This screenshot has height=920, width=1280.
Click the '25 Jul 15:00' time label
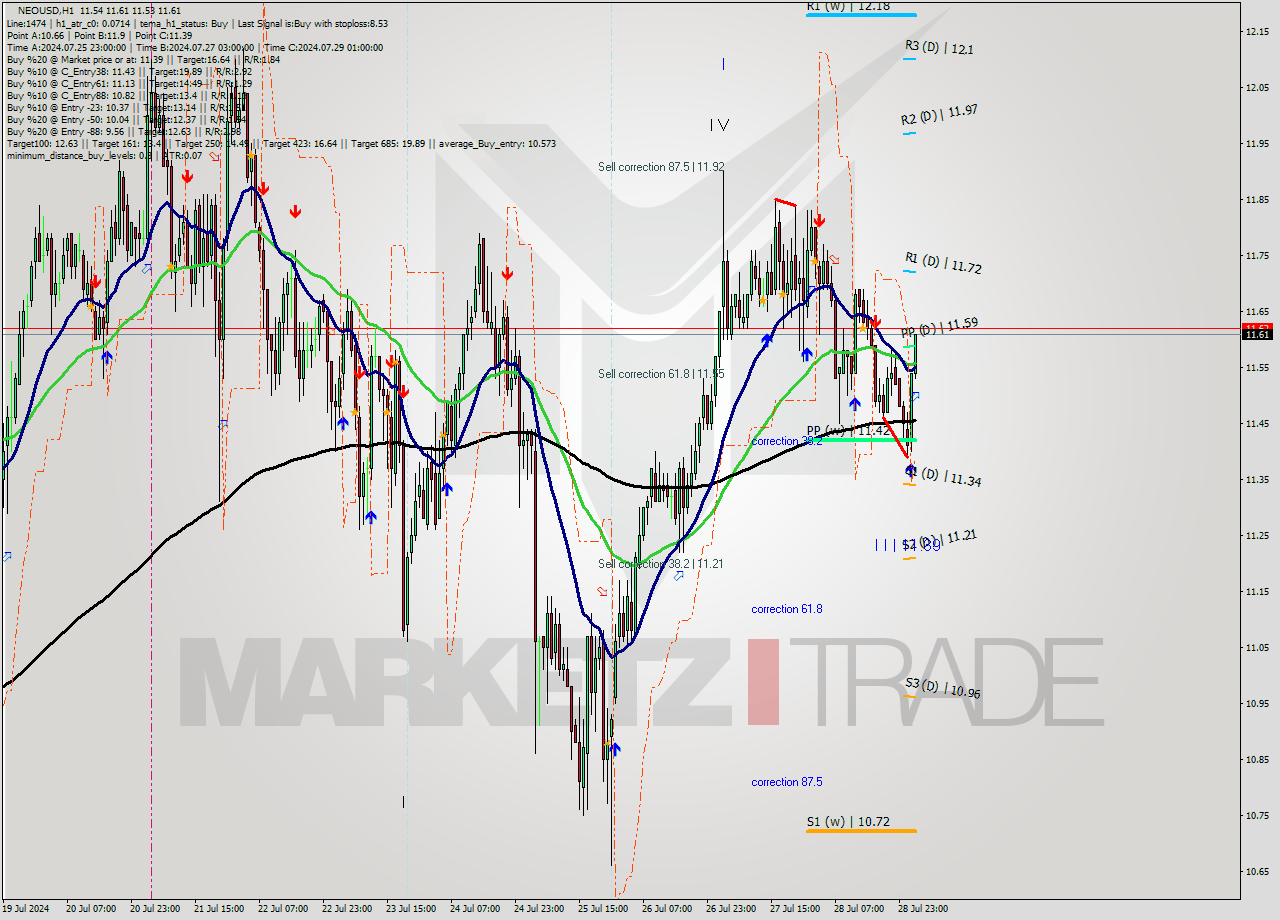[x=603, y=909]
